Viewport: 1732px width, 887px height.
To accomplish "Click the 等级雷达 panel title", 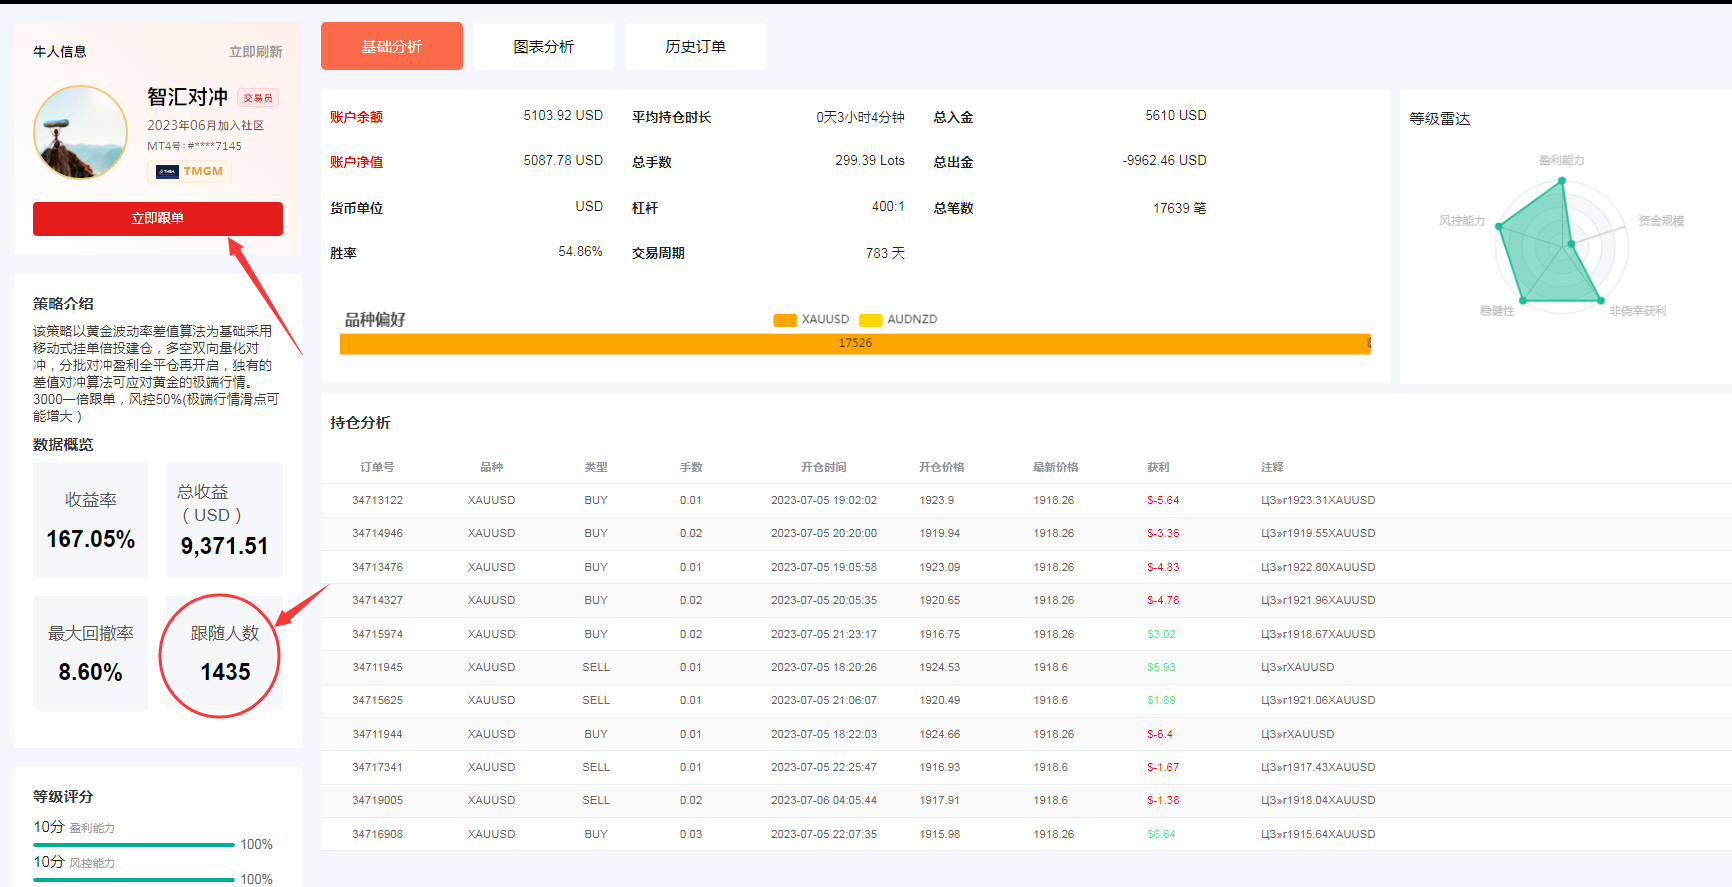I will click(1439, 119).
